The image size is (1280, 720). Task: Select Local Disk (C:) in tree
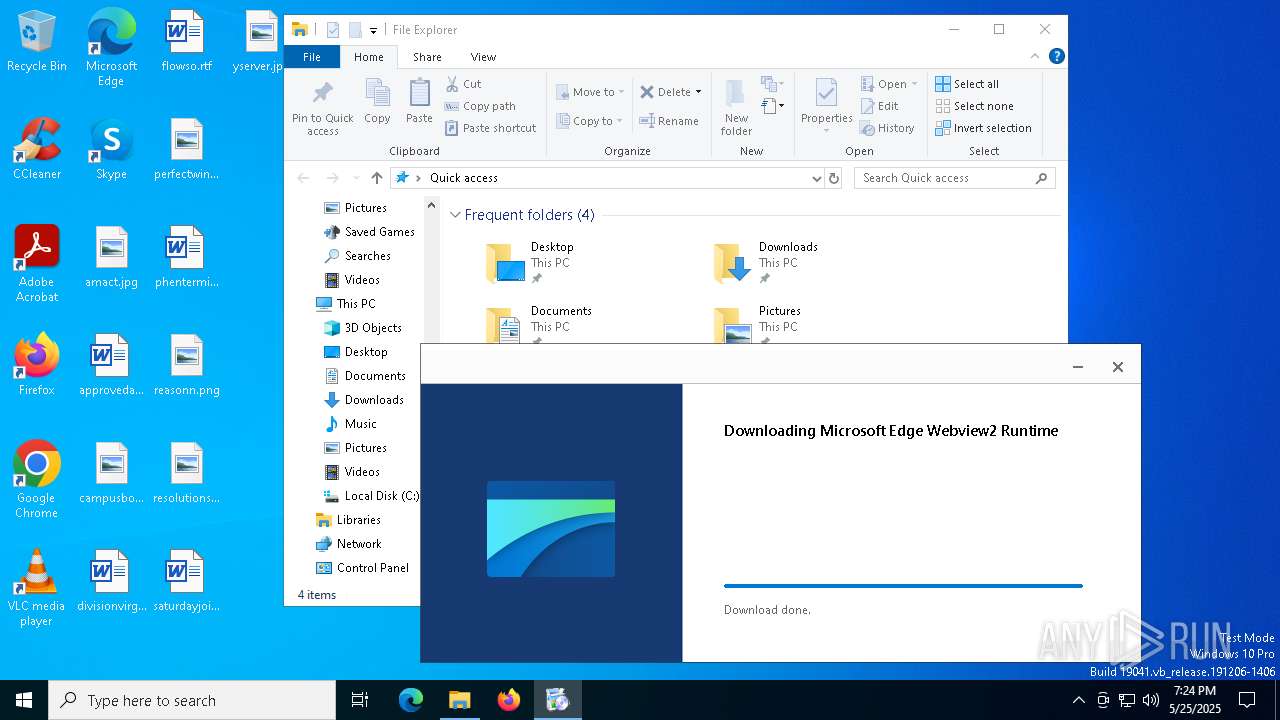[x=371, y=496]
